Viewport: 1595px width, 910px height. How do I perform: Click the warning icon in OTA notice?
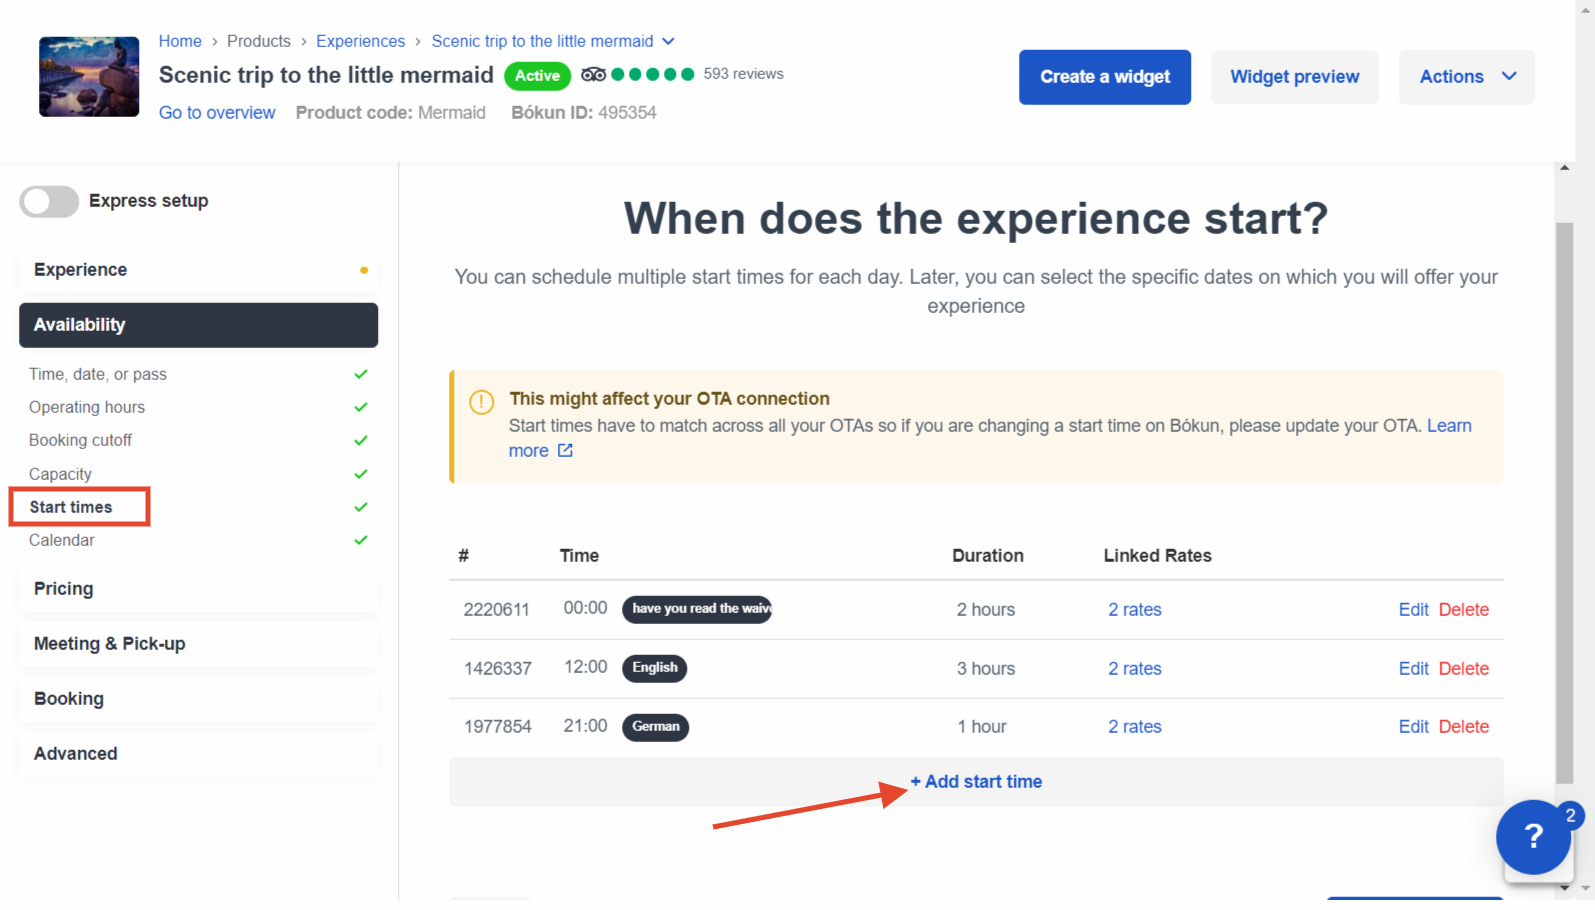coord(482,402)
